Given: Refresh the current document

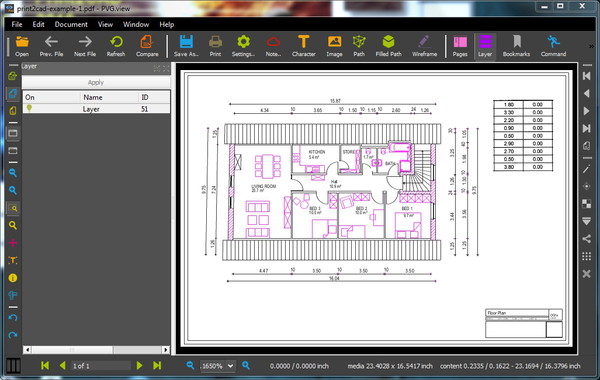Looking at the screenshot, I should coord(116,46).
